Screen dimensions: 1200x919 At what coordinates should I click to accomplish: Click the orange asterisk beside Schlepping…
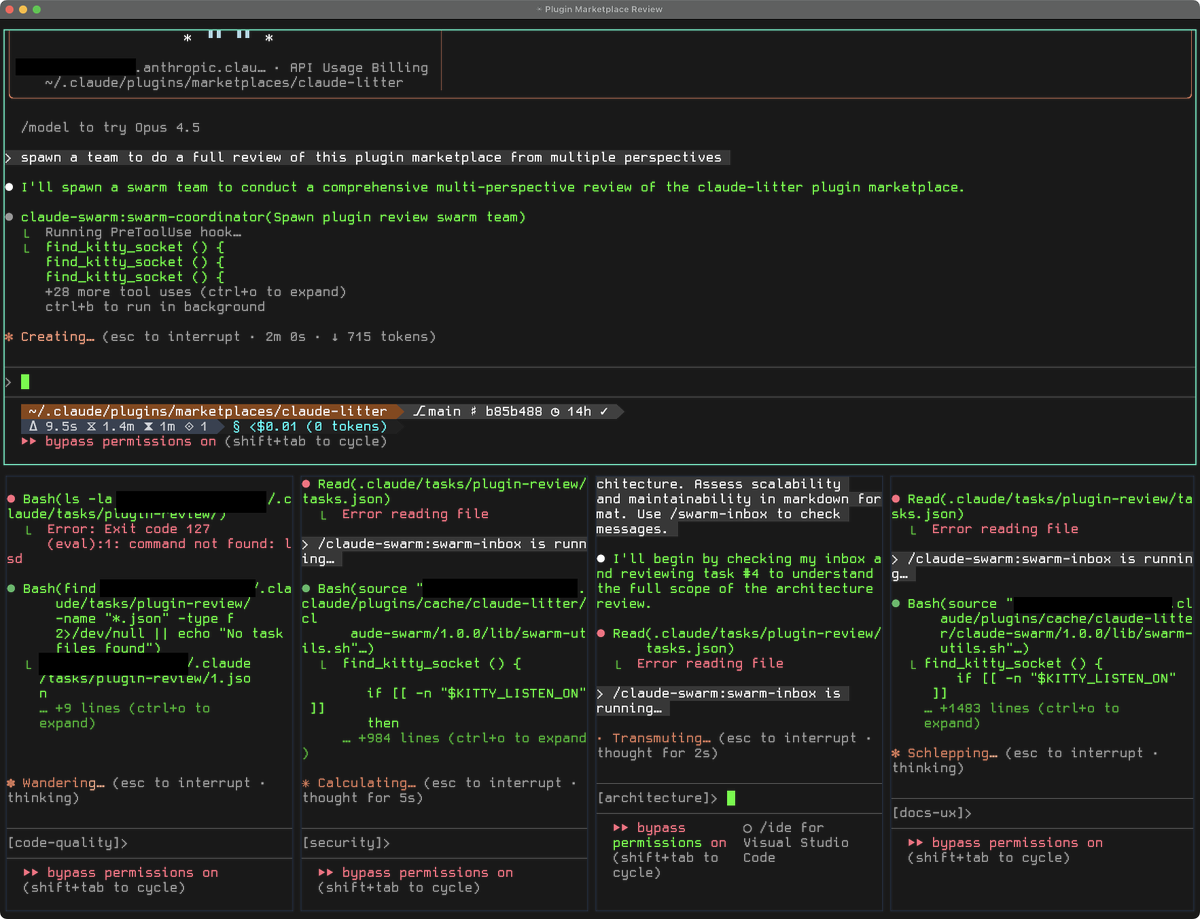pos(896,753)
